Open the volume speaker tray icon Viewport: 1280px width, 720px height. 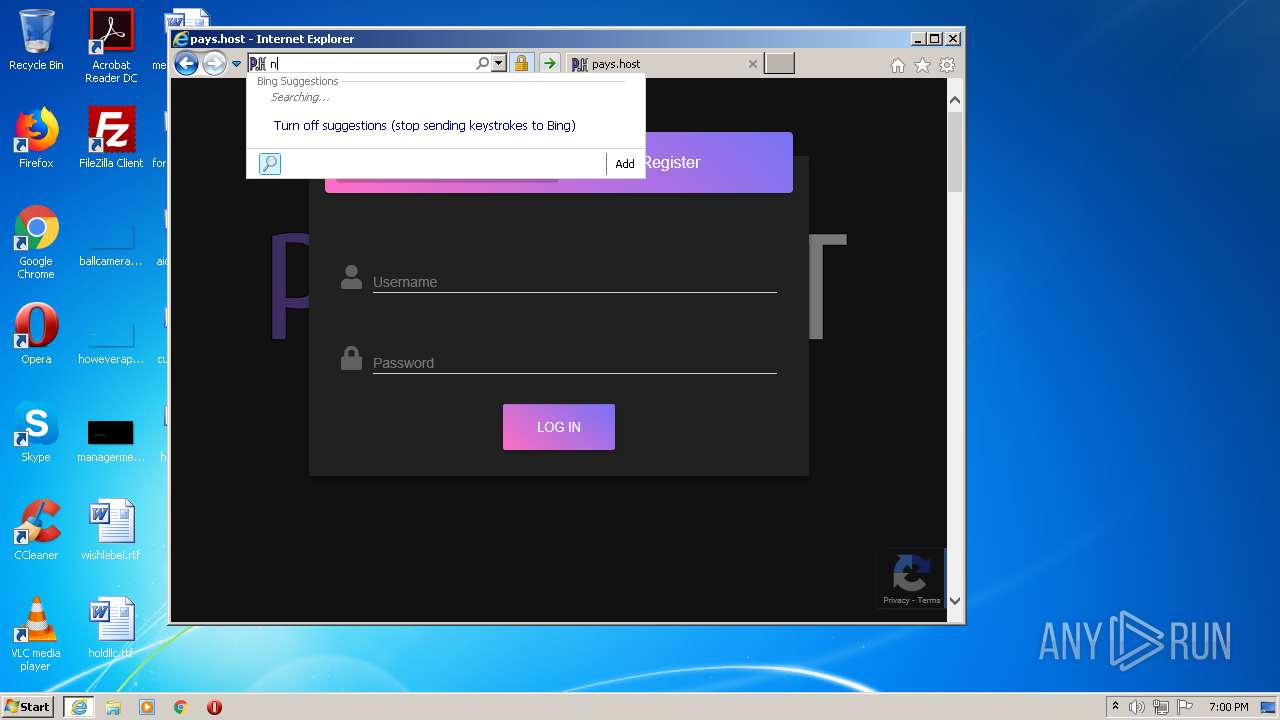point(1136,706)
